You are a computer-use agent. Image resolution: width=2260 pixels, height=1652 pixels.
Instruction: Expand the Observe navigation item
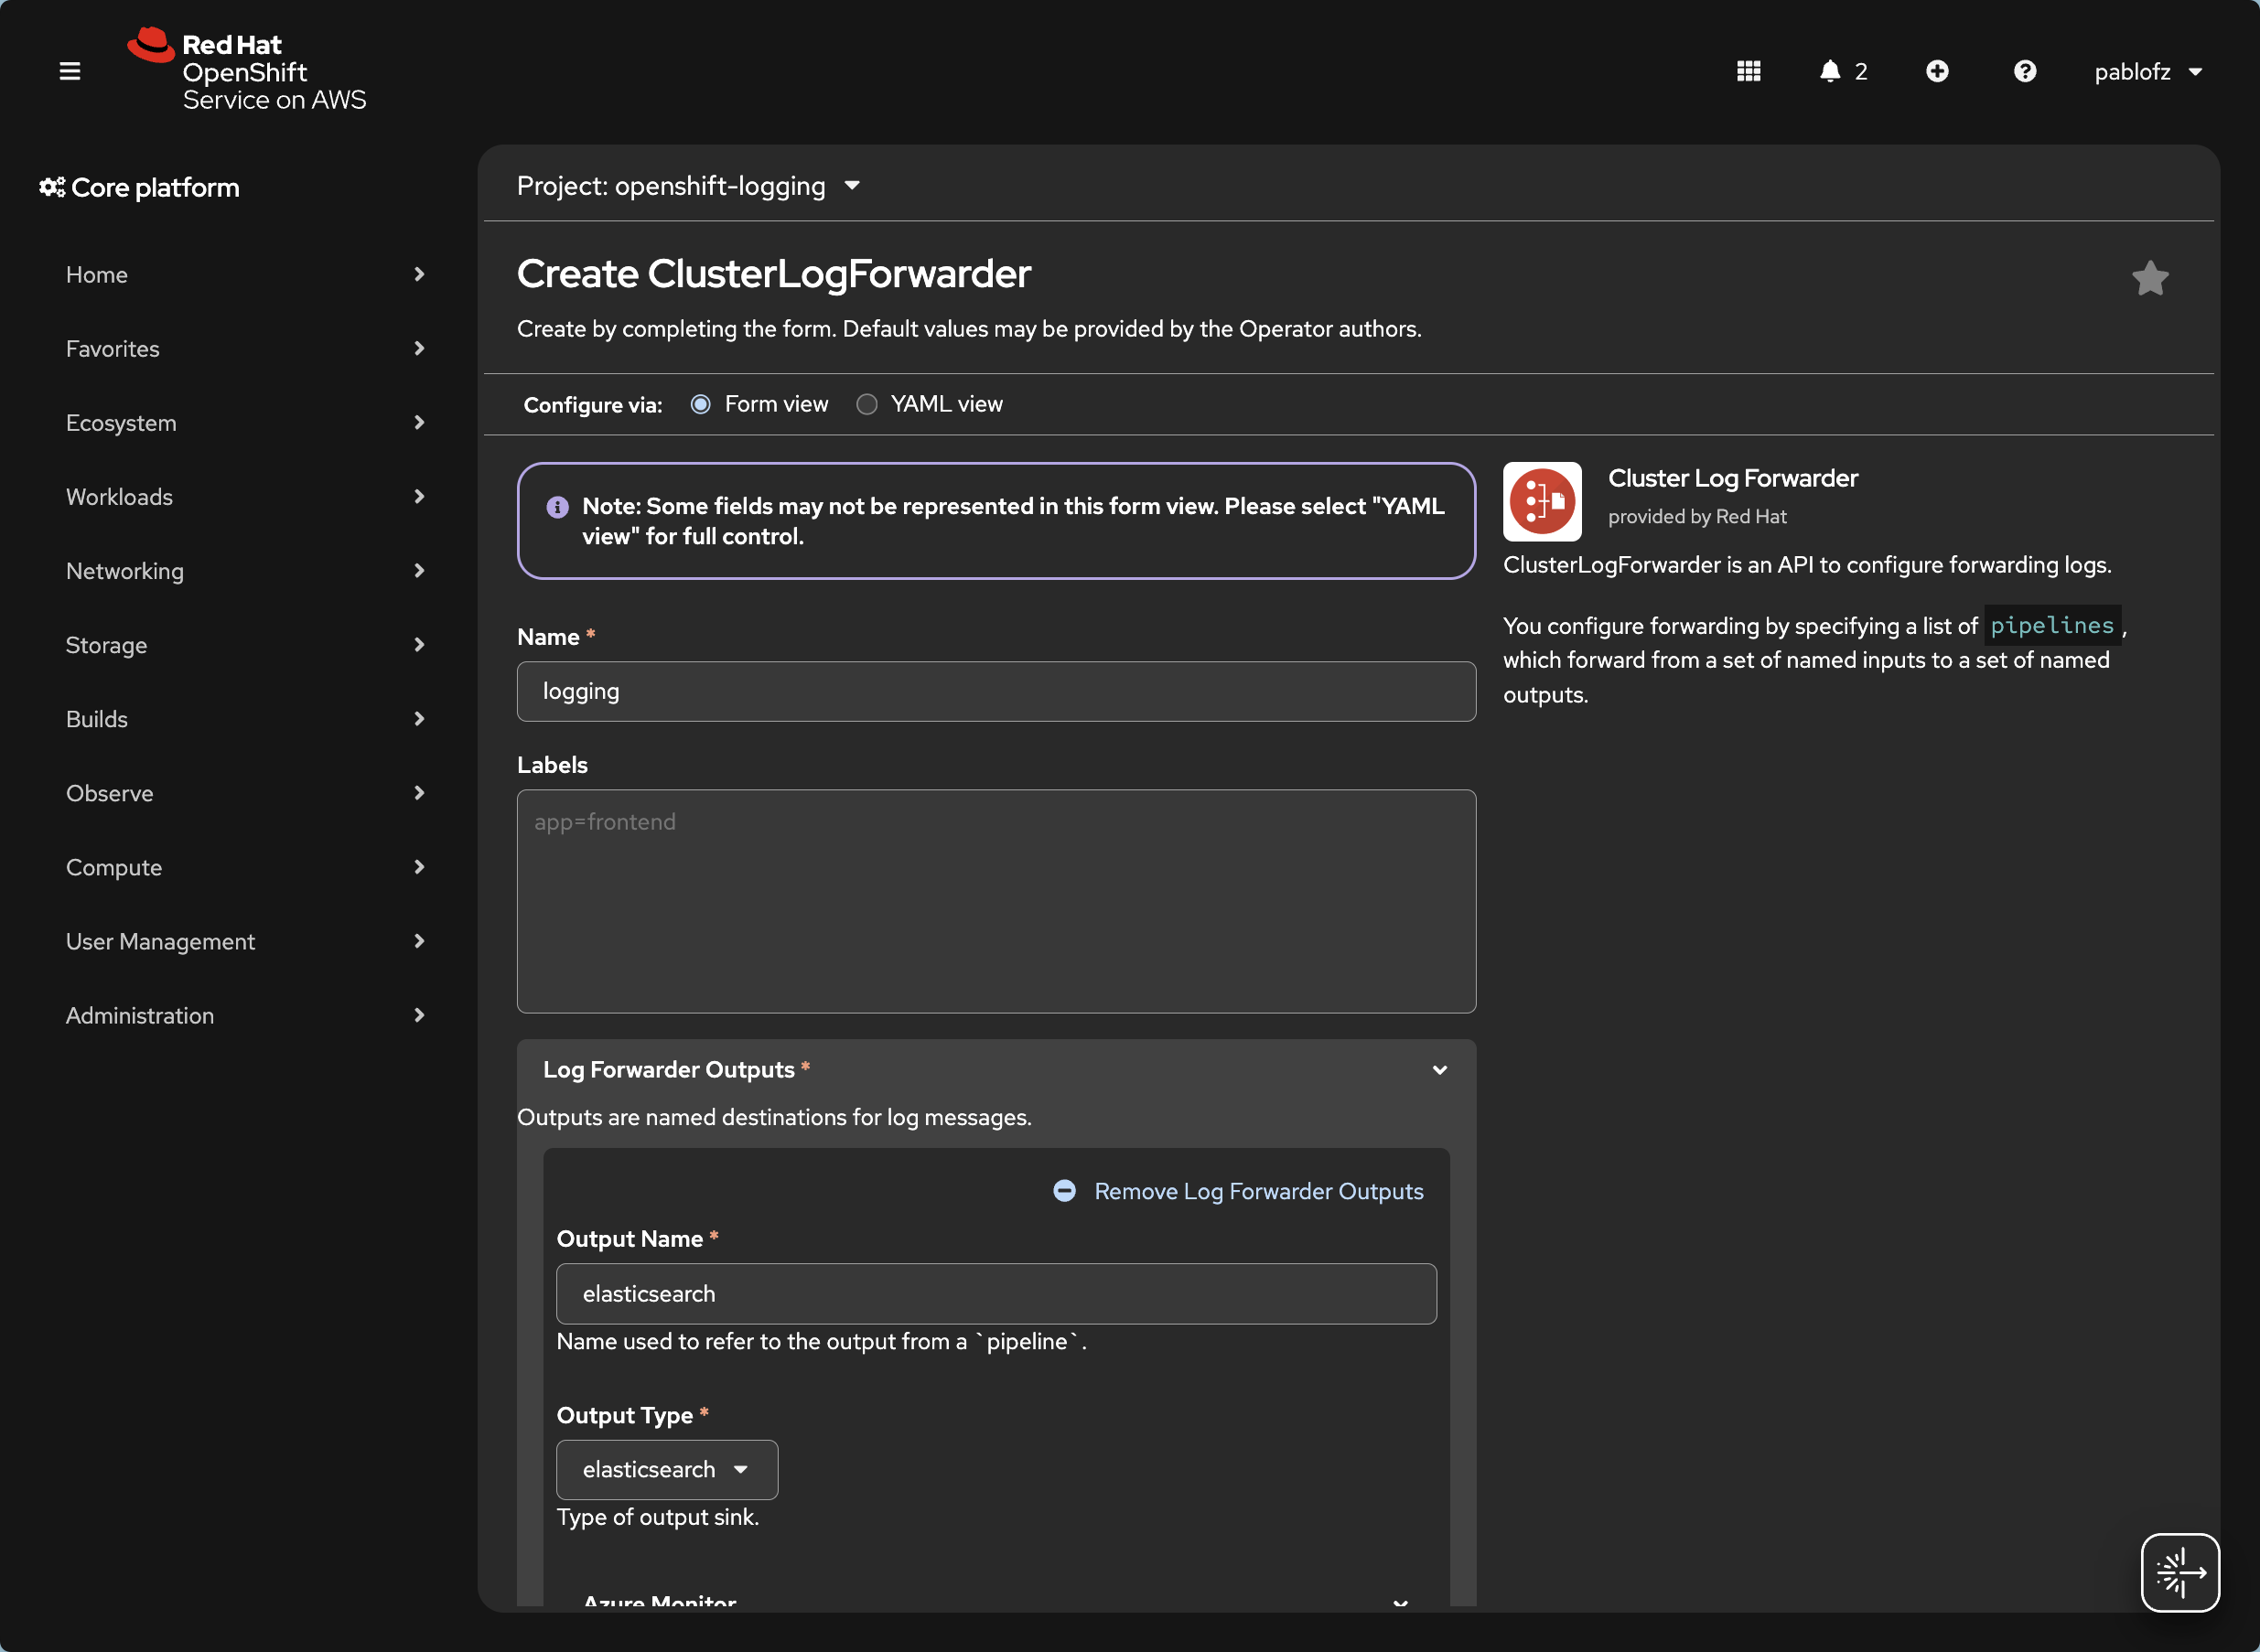point(245,793)
